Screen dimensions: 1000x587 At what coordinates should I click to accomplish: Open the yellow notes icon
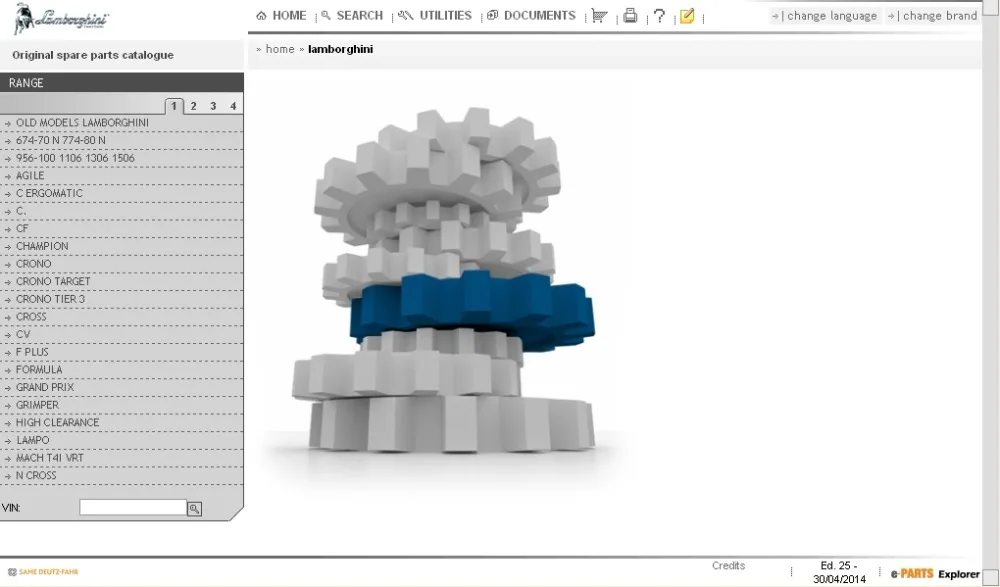click(x=687, y=16)
